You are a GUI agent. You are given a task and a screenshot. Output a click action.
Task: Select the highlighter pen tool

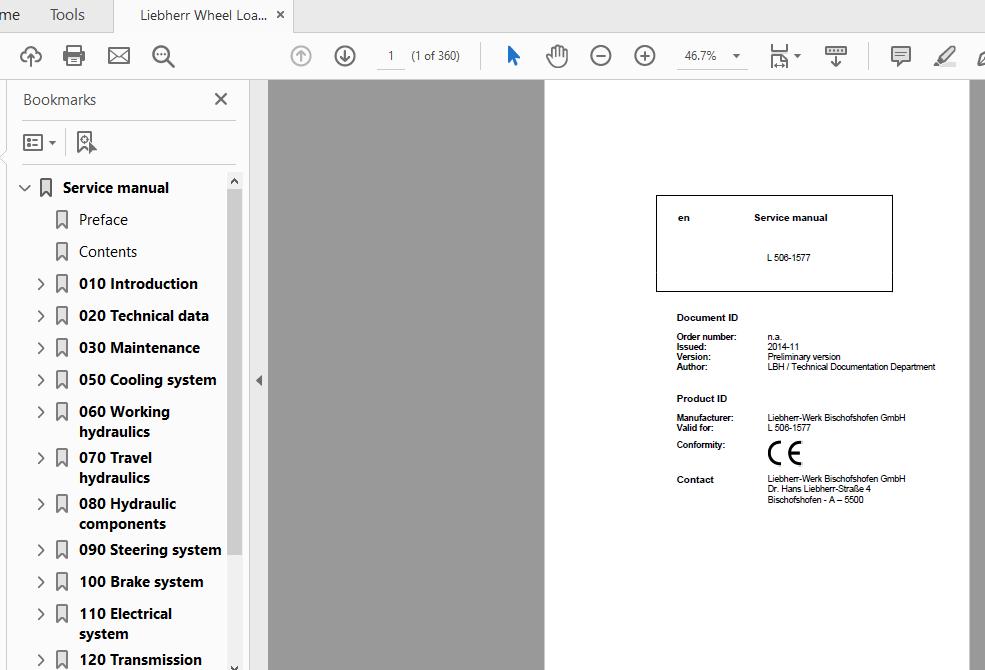(x=945, y=56)
